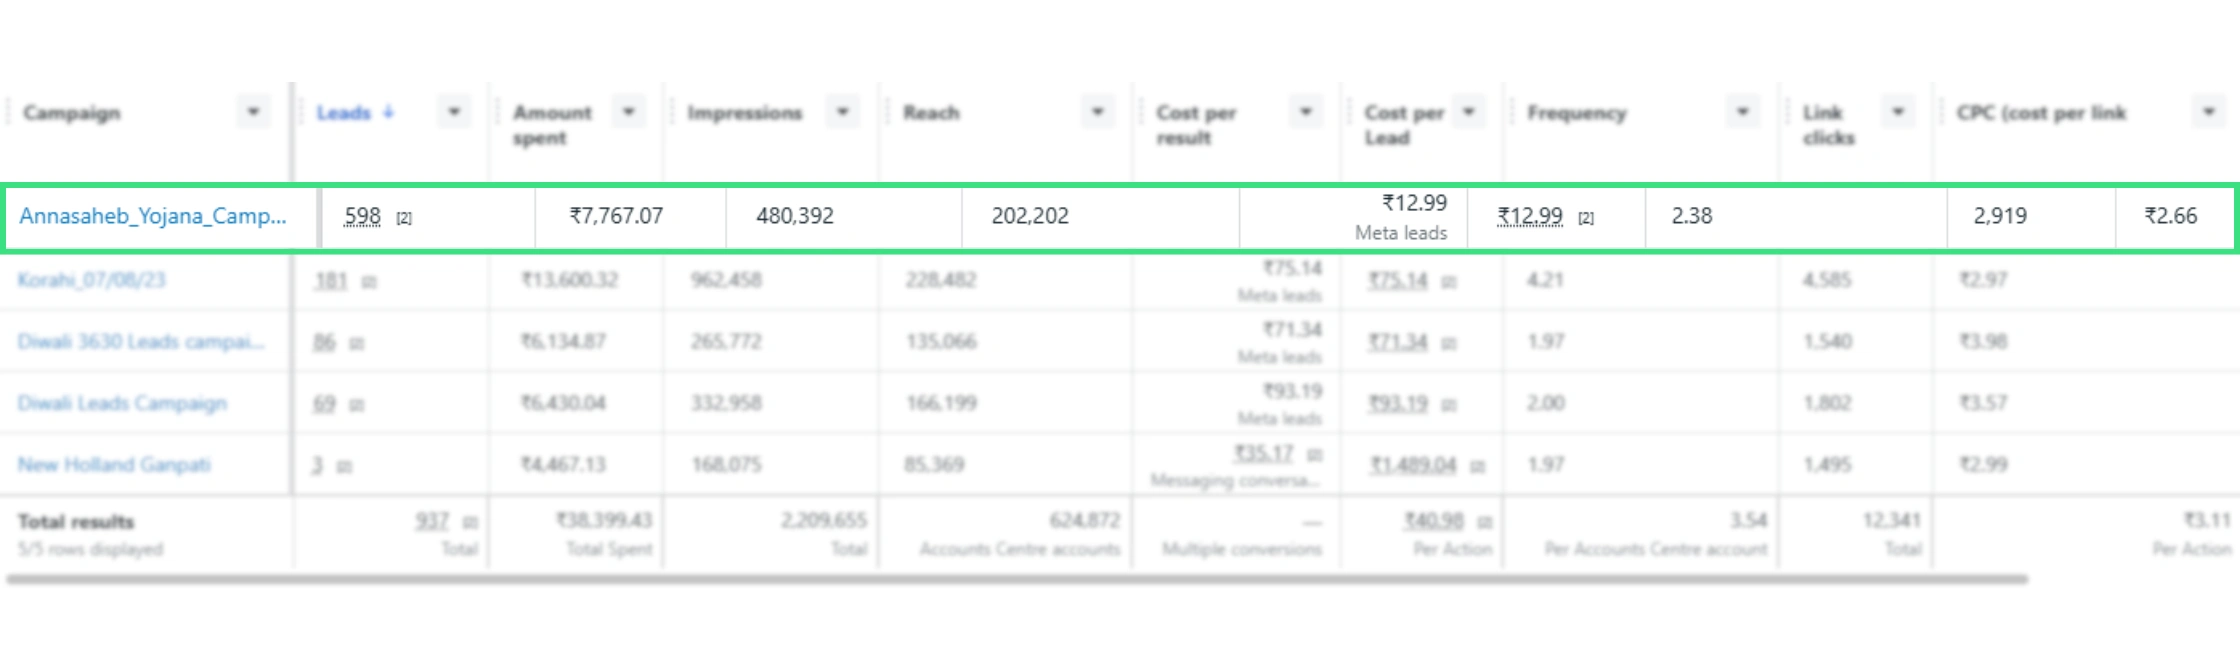Open the Korahi_07/08/23 campaign
This screenshot has height=672, width=2240.
[91, 280]
